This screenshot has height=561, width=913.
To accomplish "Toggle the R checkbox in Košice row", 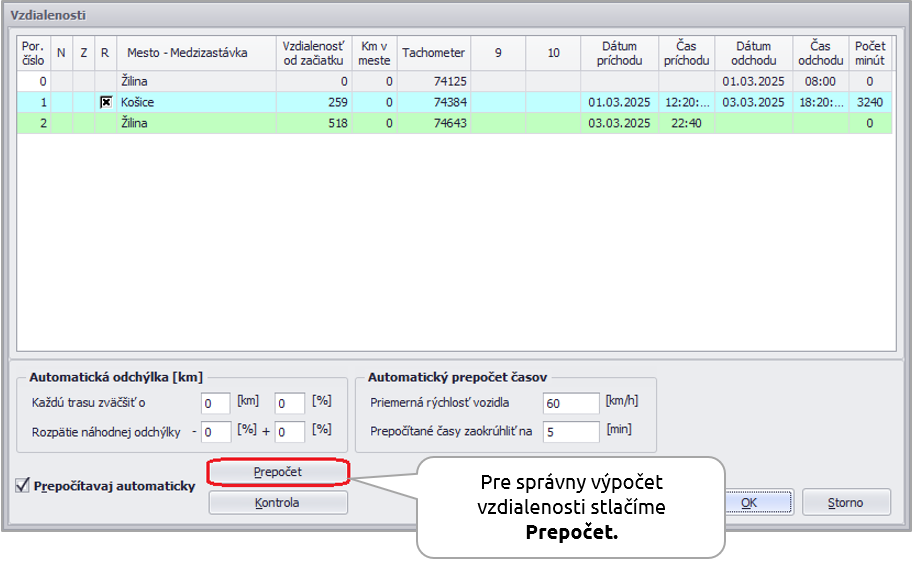I will coord(105,102).
